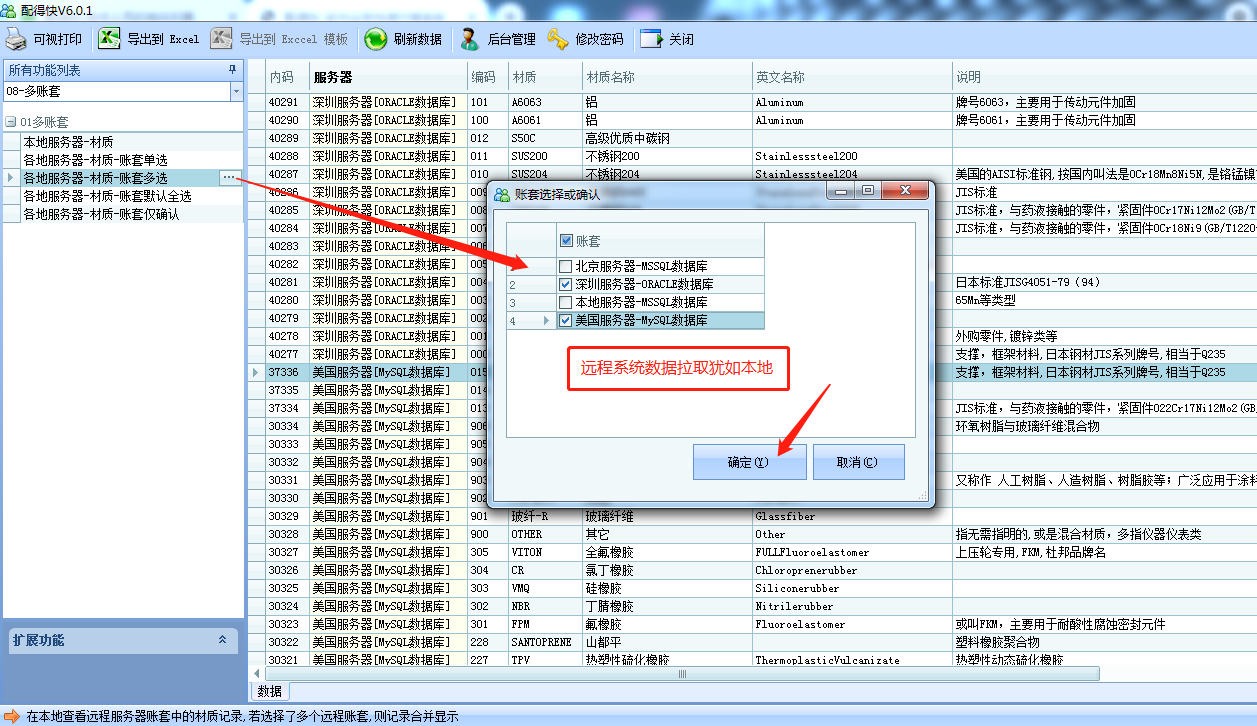Viewport: 1257px width, 726px height.
Task: Uncheck 深圳服务器-ORACLE数据库 account checkbox
Action: pos(566,284)
